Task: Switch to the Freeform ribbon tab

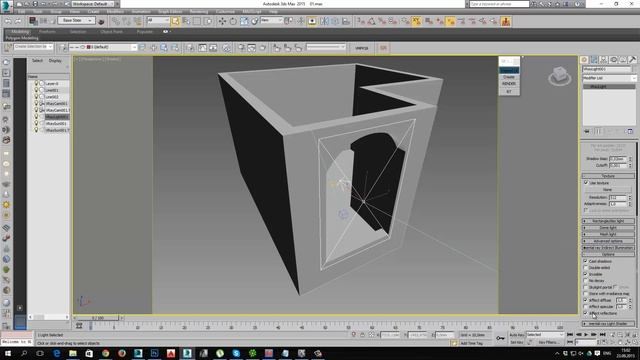Action: [x=47, y=31]
